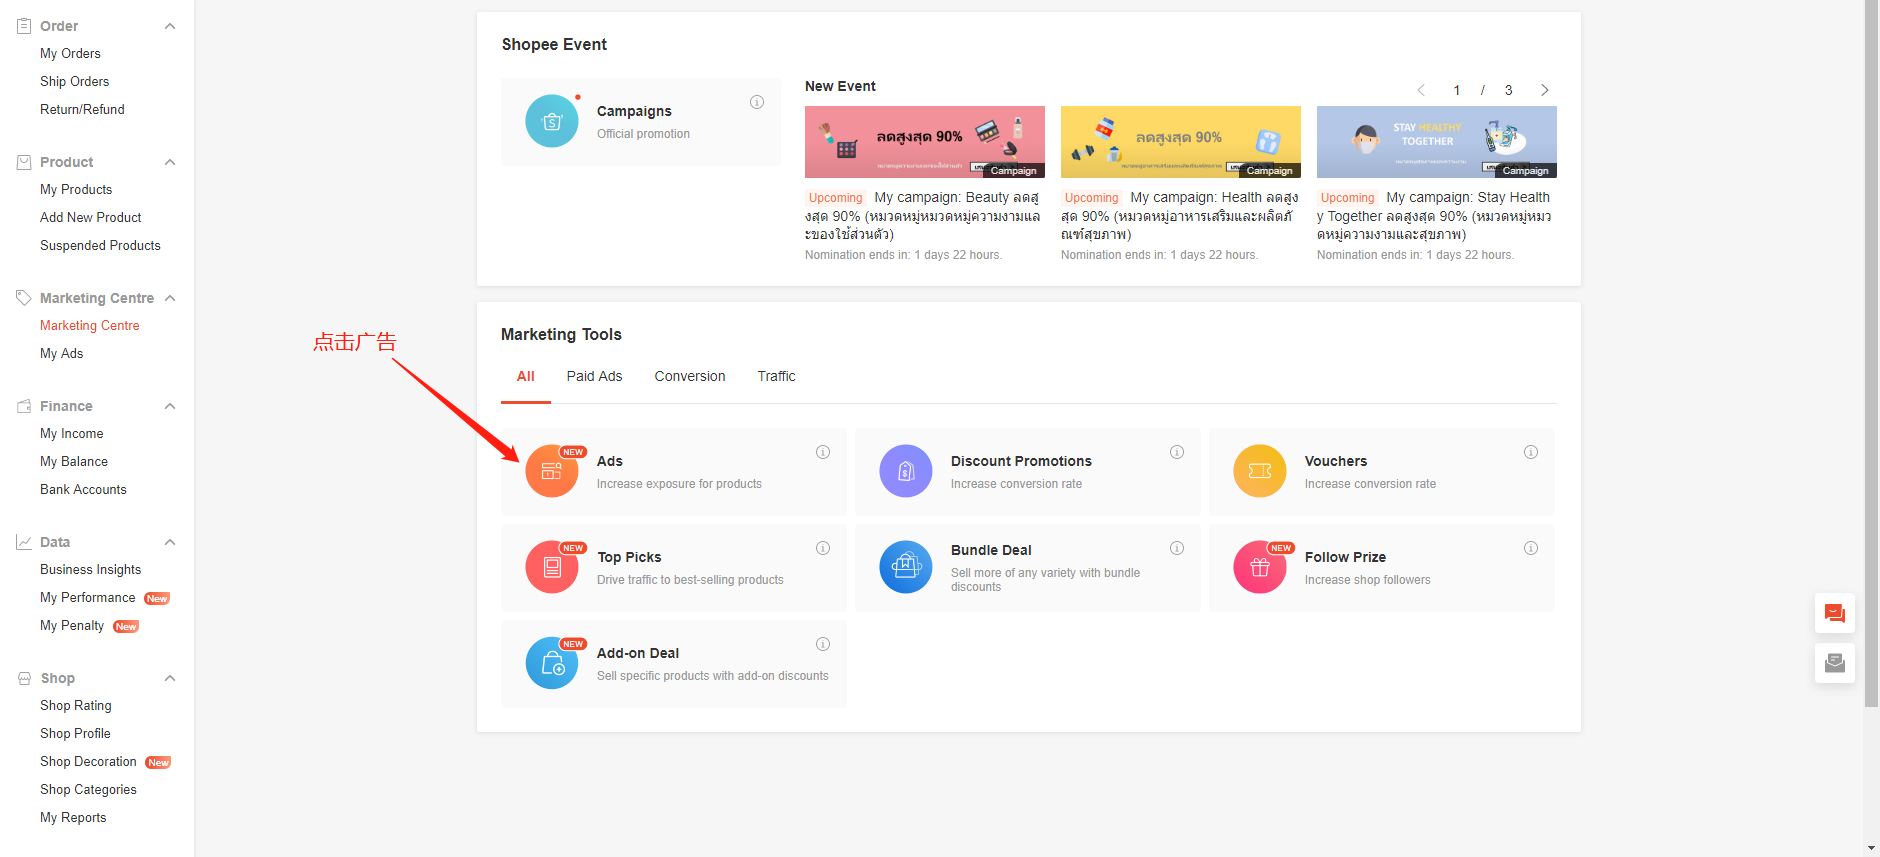Show info for the Ads tool
The image size is (1880, 857).
(x=823, y=452)
